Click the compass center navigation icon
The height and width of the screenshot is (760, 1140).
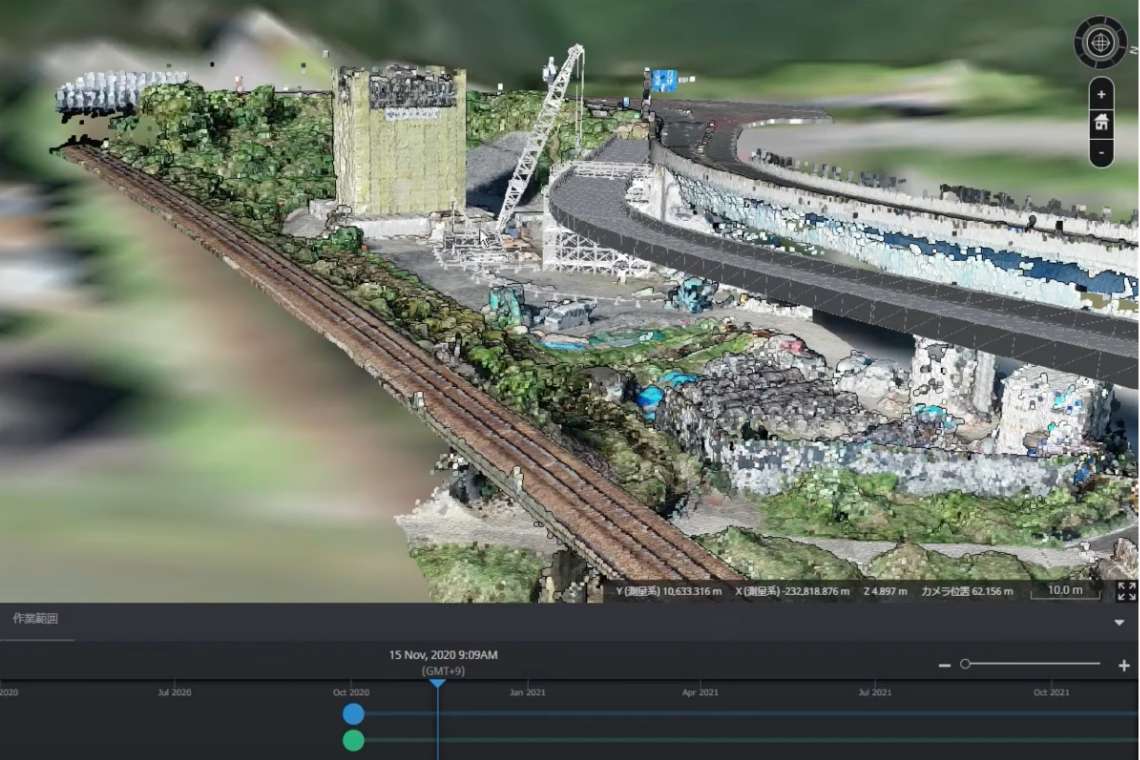coord(1100,42)
